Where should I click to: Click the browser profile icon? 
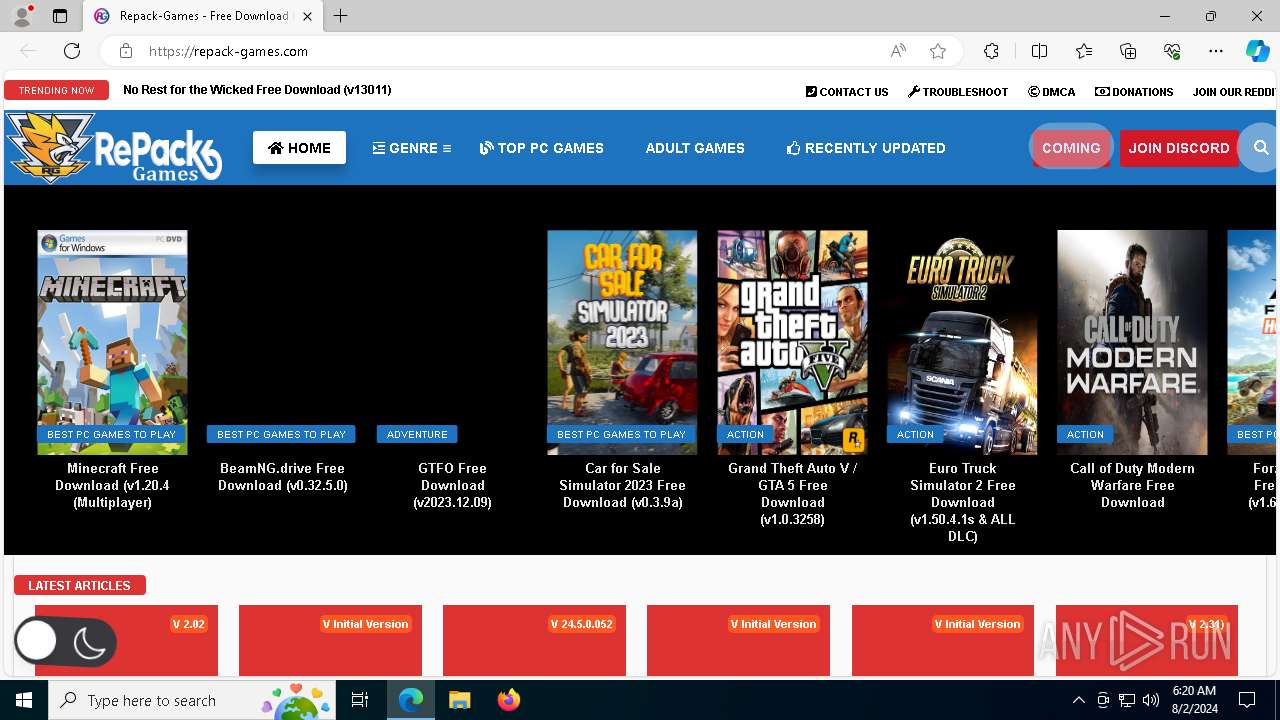pos(22,16)
